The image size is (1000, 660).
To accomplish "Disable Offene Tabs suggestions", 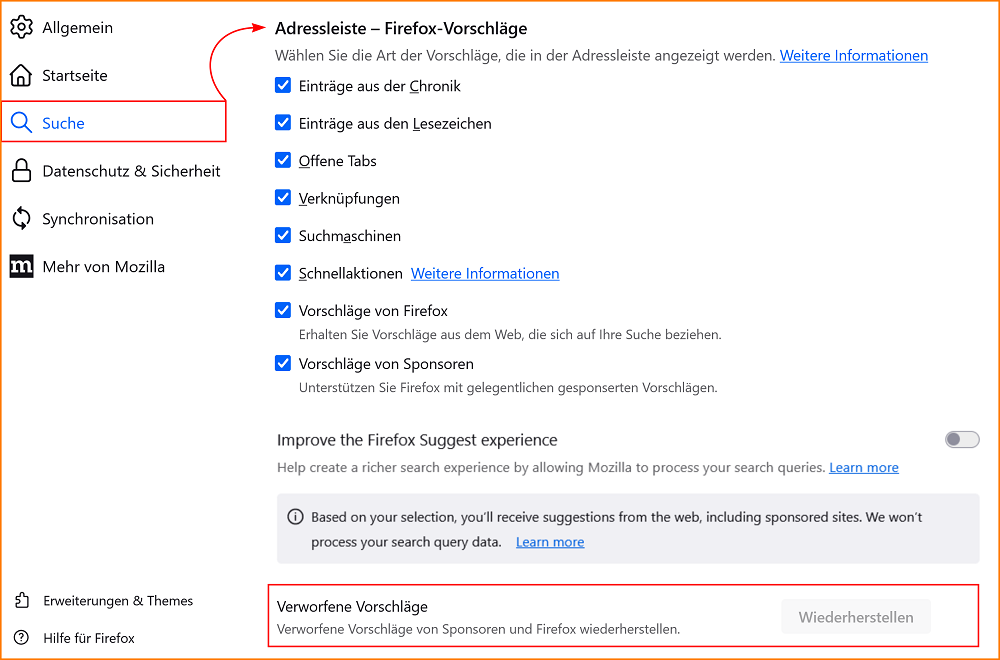I will 283,160.
